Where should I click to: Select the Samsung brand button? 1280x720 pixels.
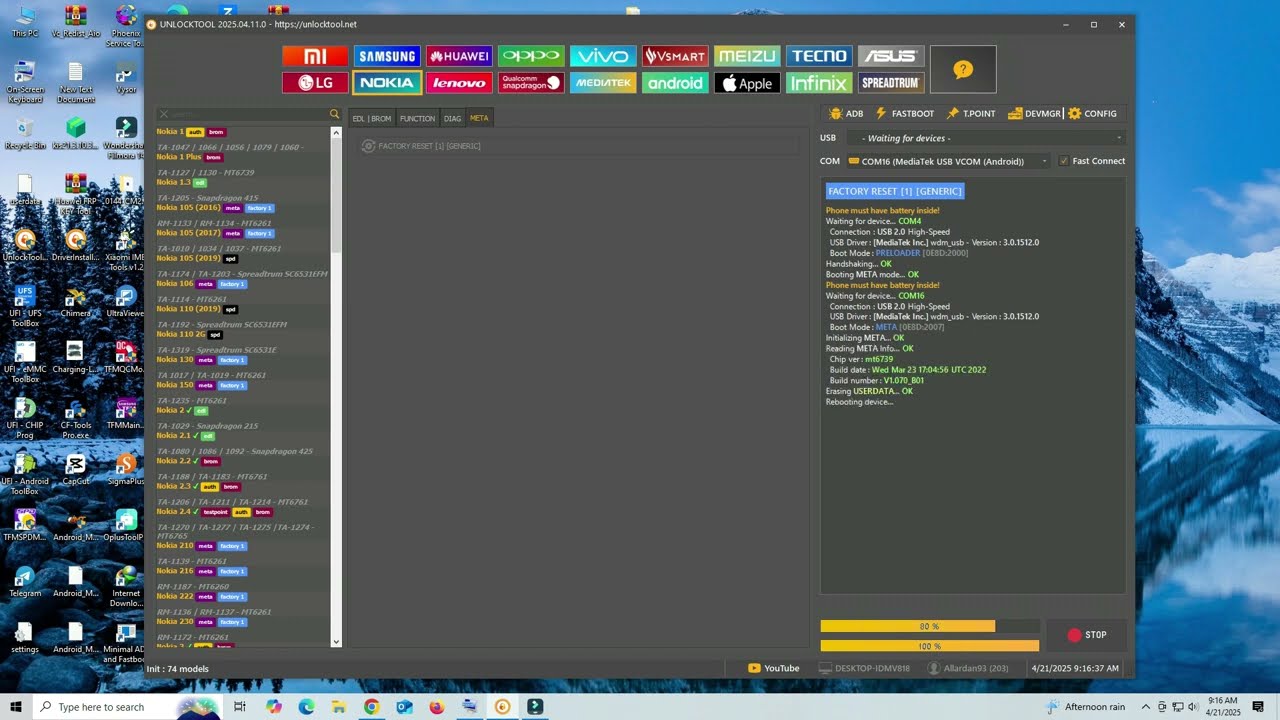click(387, 56)
